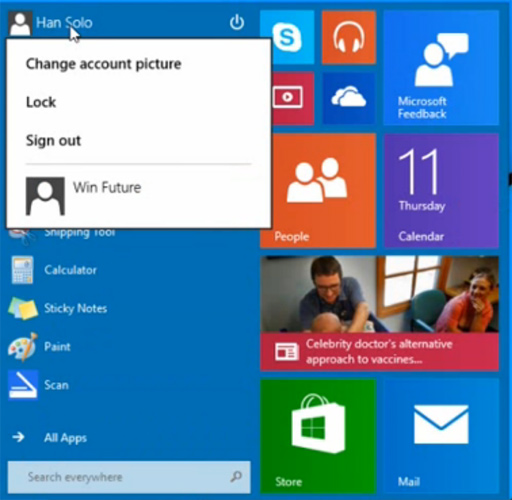Viewport: 512px width, 500px height.
Task: Select Sign out from the account menu
Action: click(53, 140)
